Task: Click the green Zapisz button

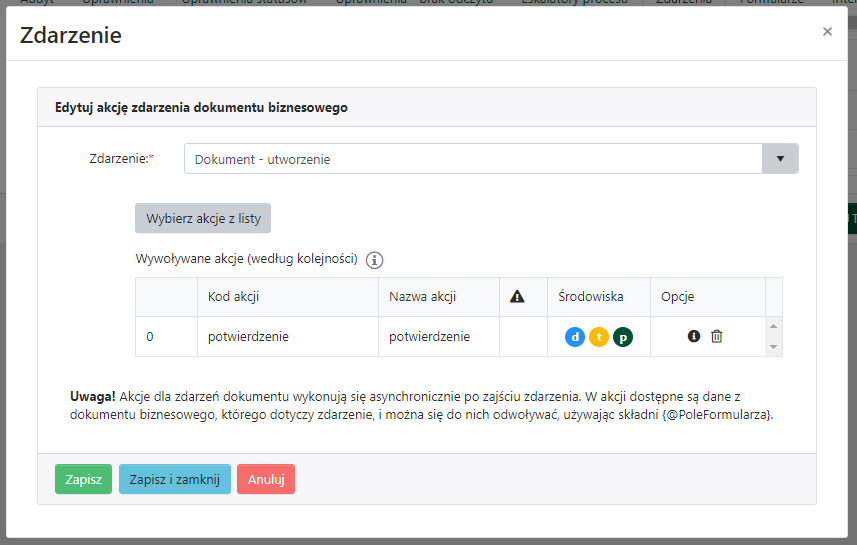Action: click(x=83, y=479)
